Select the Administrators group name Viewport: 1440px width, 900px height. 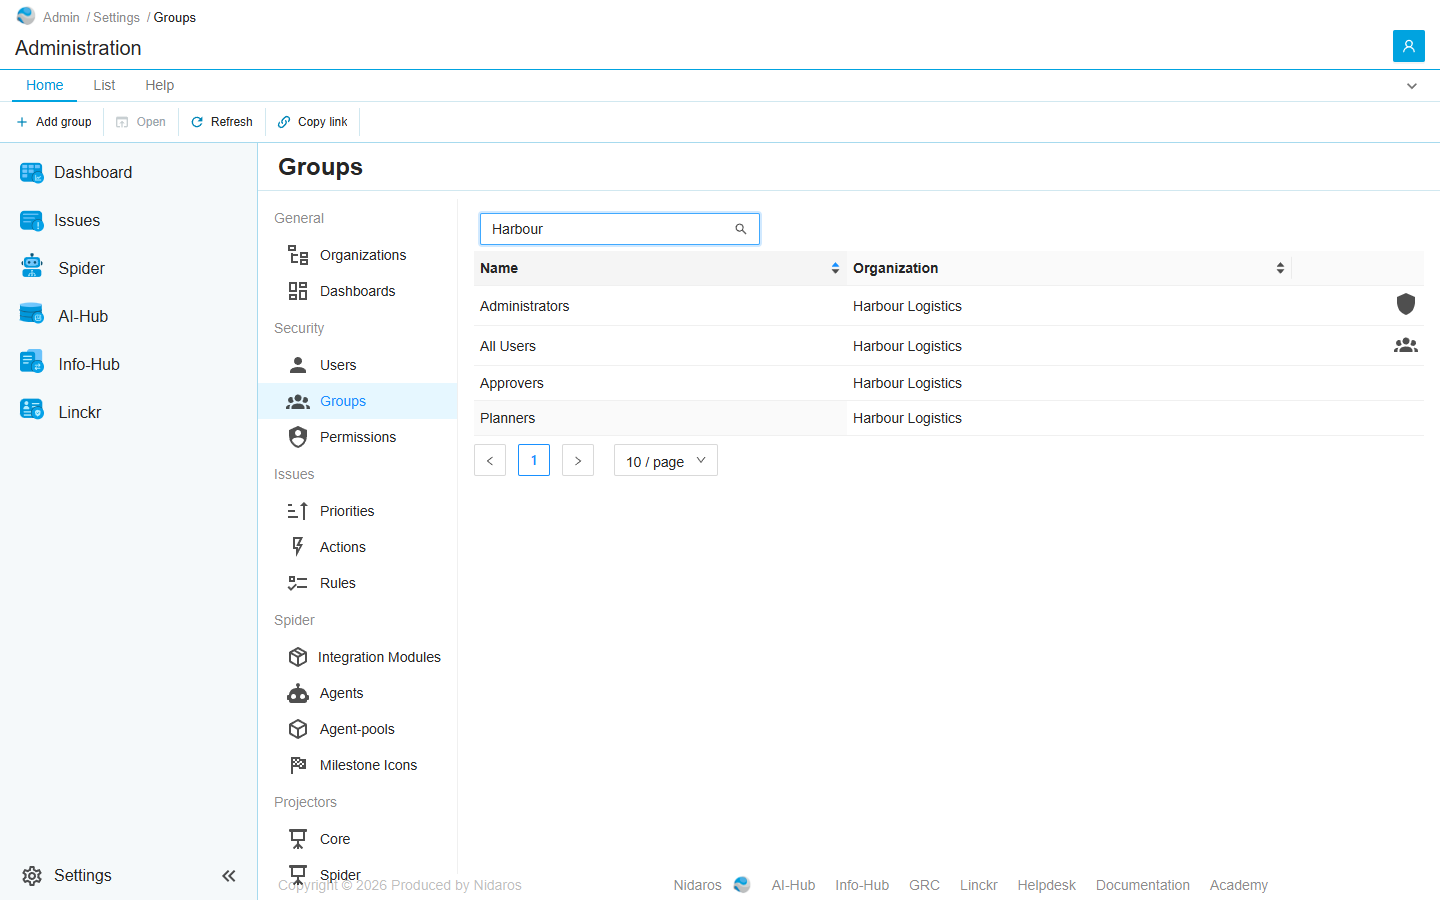click(x=524, y=306)
